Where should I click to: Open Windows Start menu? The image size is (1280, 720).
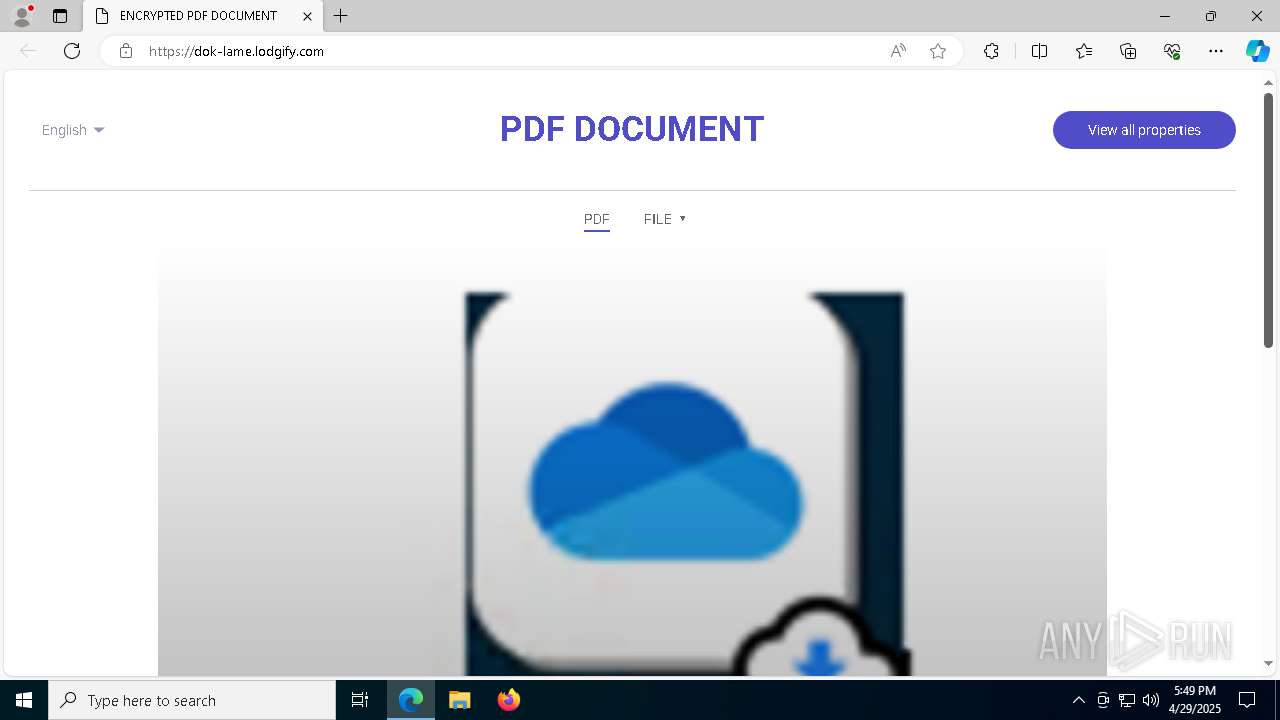click(24, 700)
